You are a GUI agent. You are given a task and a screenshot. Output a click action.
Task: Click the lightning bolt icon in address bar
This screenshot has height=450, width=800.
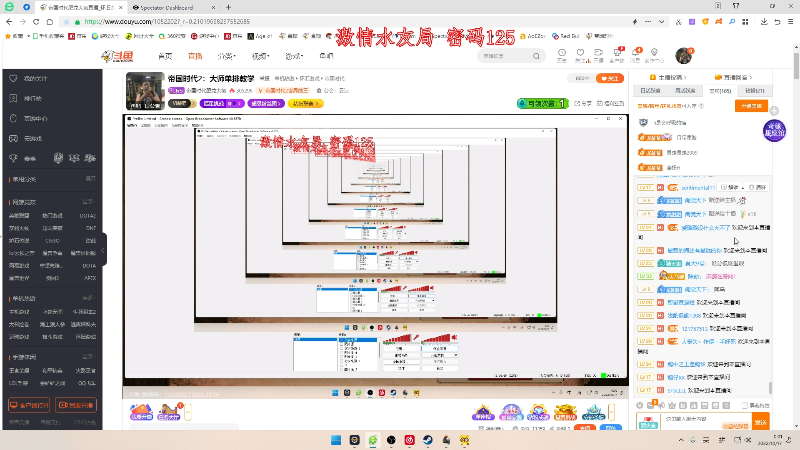pos(635,22)
